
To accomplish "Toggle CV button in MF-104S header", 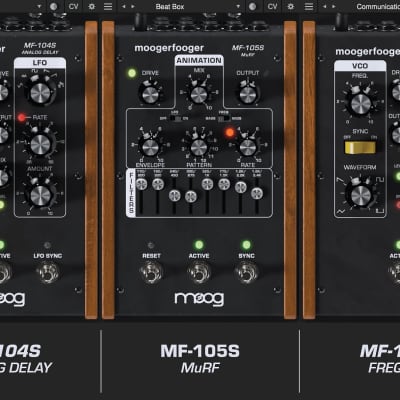I will tap(73, 6).
